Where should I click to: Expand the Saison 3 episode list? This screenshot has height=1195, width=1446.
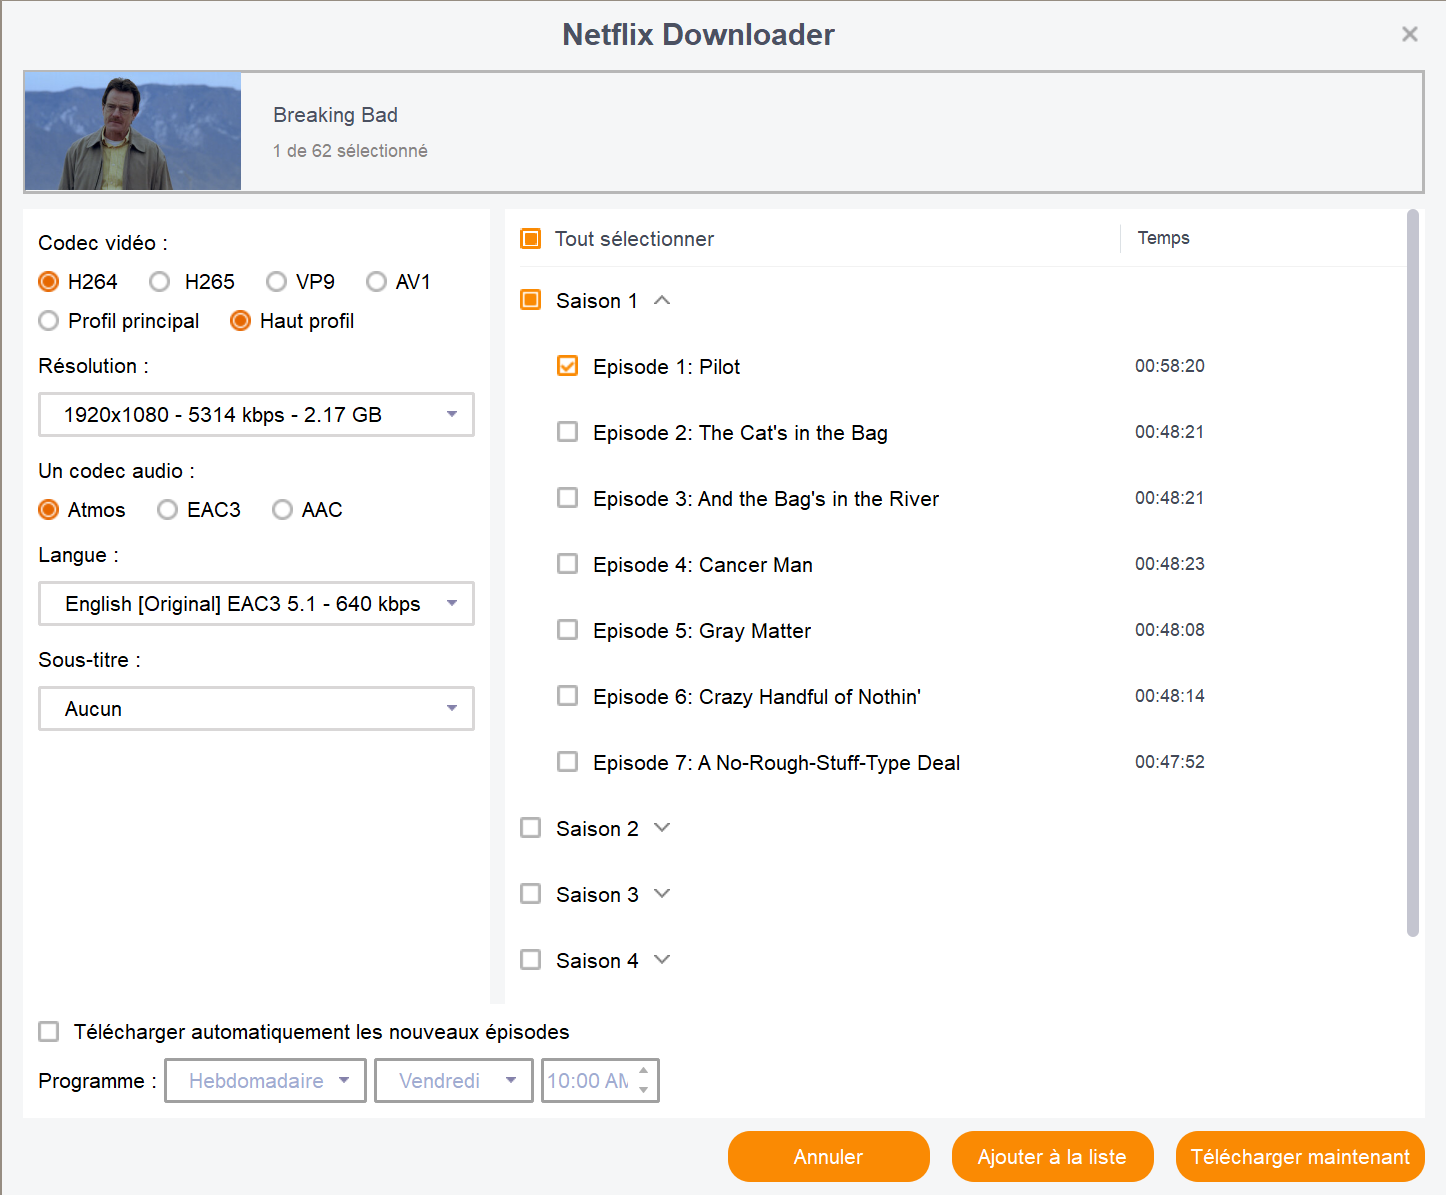(x=662, y=894)
